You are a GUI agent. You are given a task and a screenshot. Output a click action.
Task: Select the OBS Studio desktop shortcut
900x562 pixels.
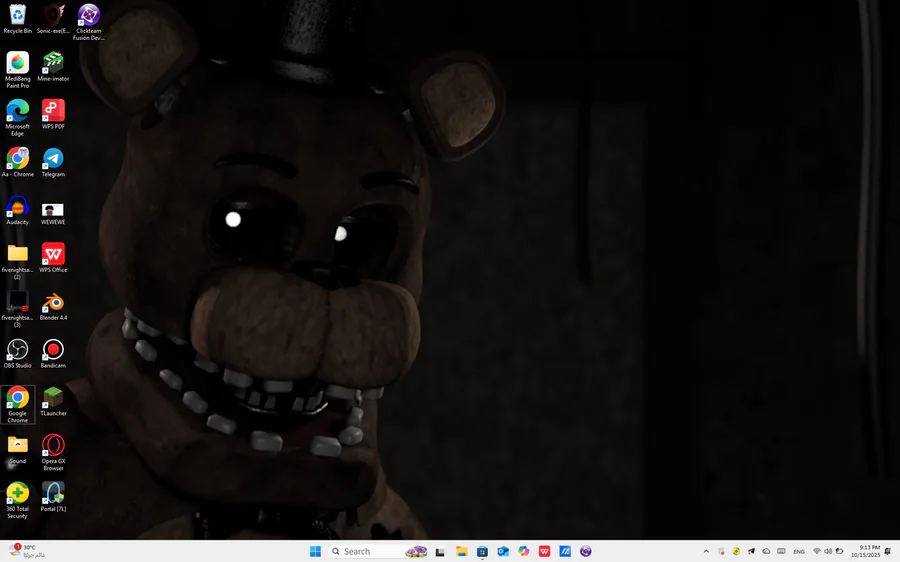[17, 353]
